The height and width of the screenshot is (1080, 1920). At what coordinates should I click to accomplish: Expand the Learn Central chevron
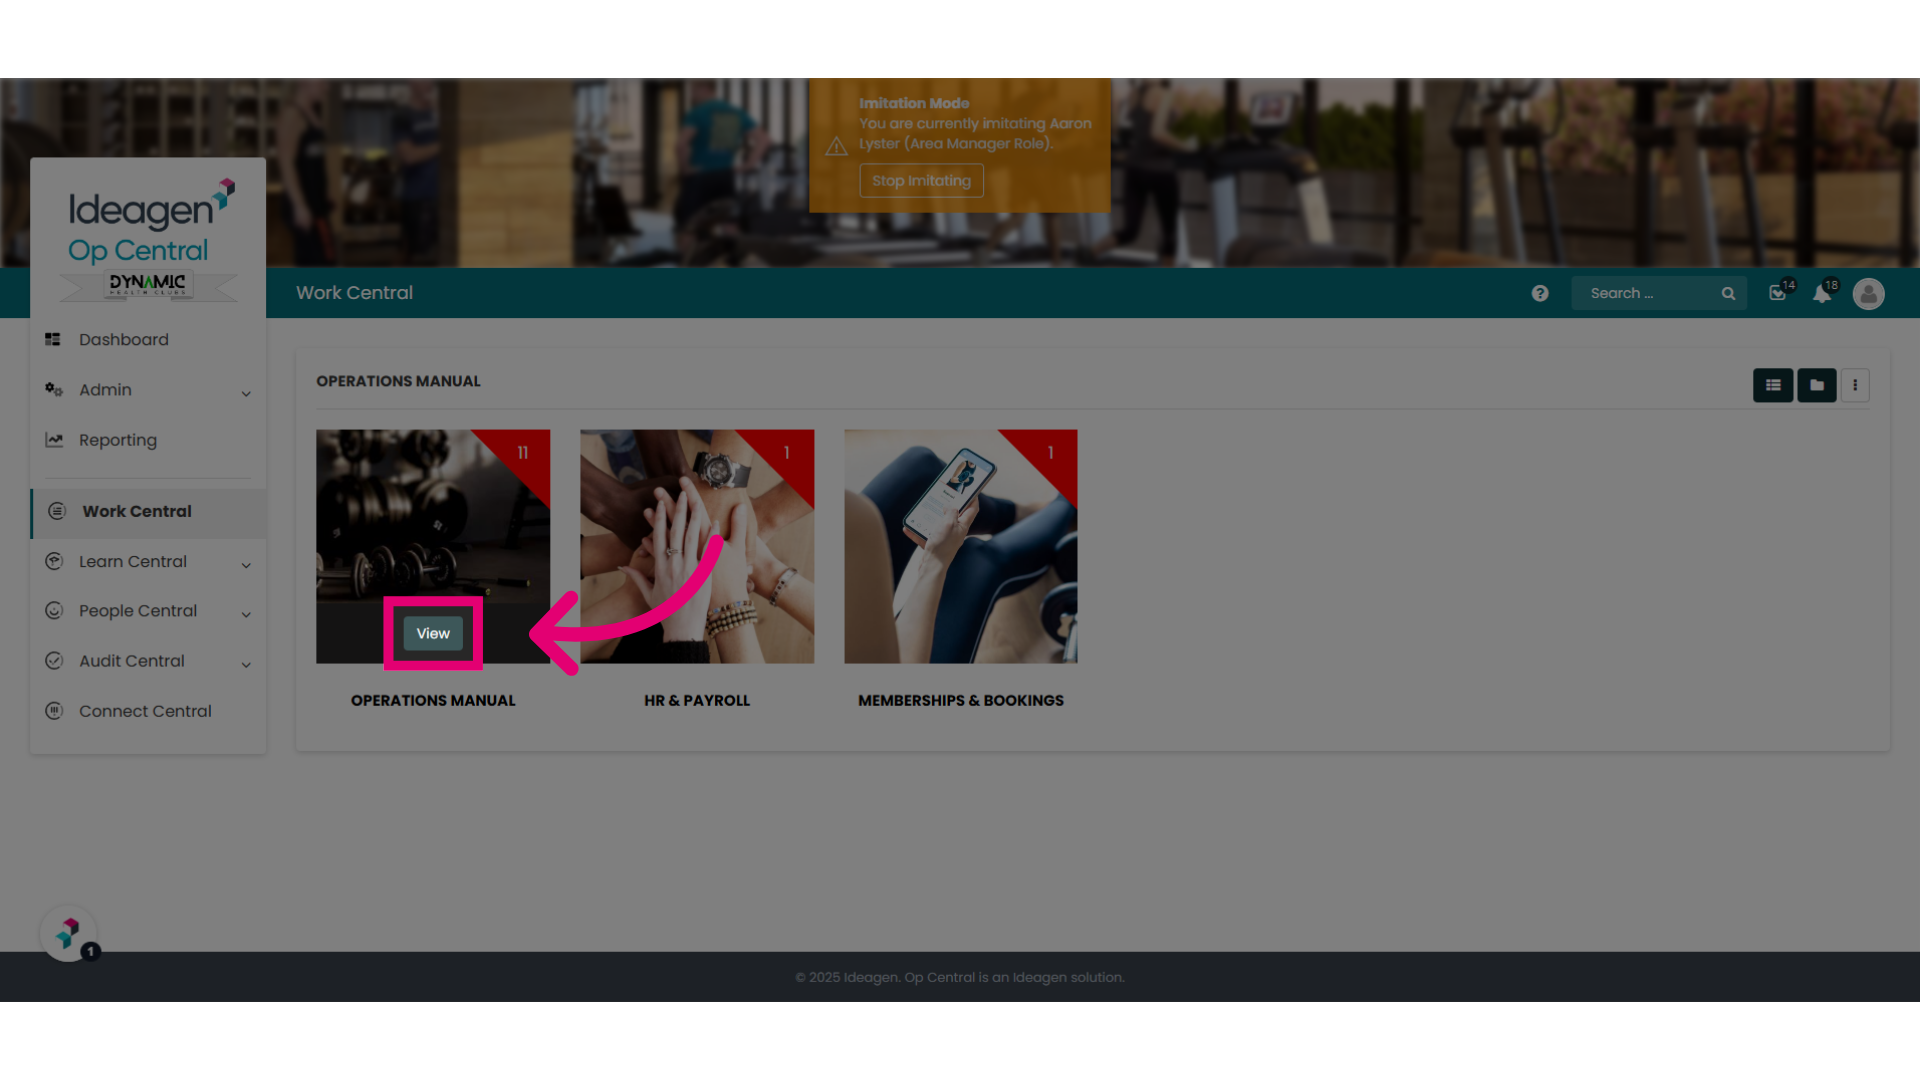(246, 565)
